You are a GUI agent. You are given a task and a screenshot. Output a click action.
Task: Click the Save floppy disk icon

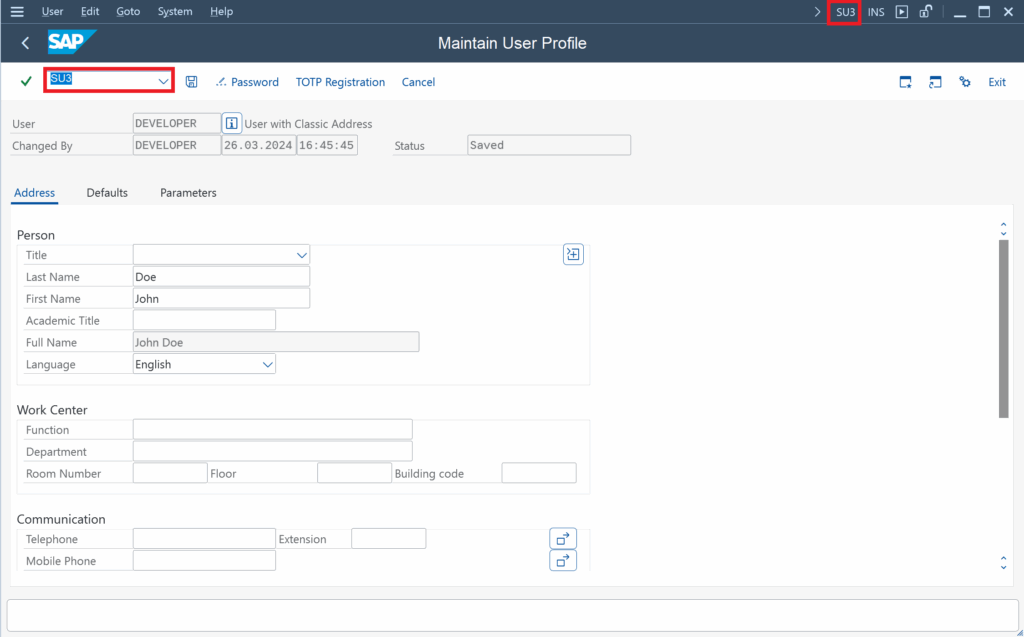click(192, 81)
